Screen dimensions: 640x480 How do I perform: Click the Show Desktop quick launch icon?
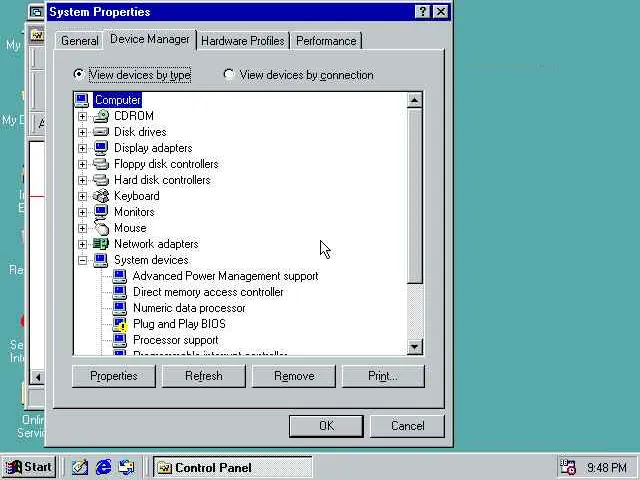80,467
